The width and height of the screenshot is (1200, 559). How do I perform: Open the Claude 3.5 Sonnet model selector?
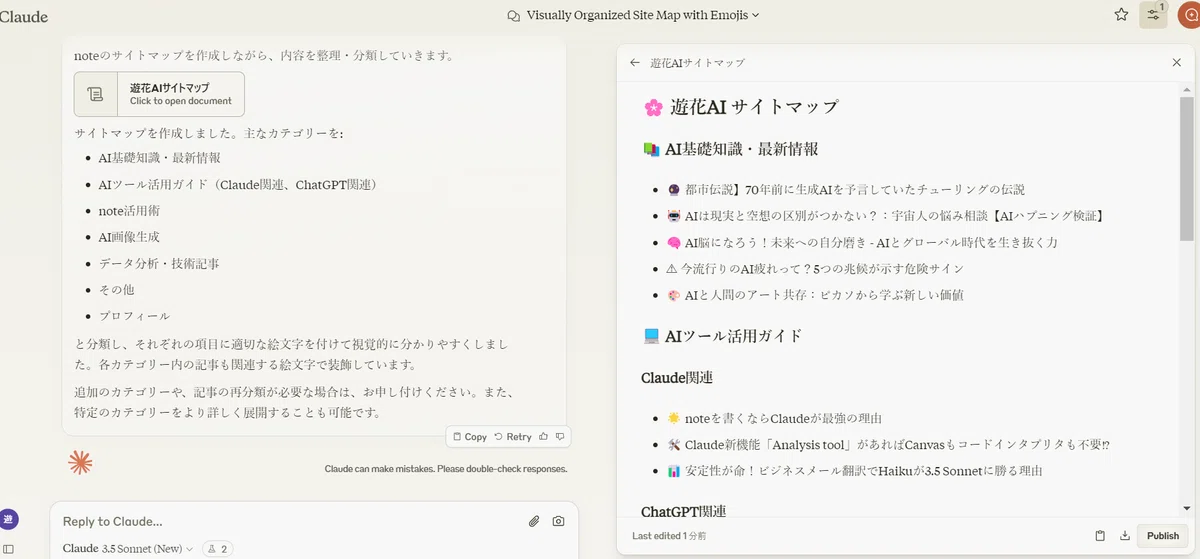tap(127, 548)
